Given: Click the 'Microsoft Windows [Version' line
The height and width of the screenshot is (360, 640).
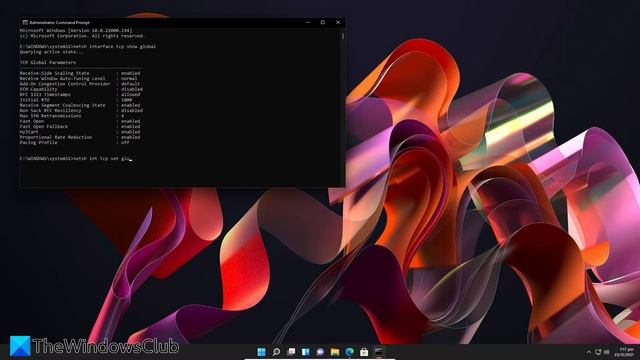Looking at the screenshot, I should coord(76,31).
